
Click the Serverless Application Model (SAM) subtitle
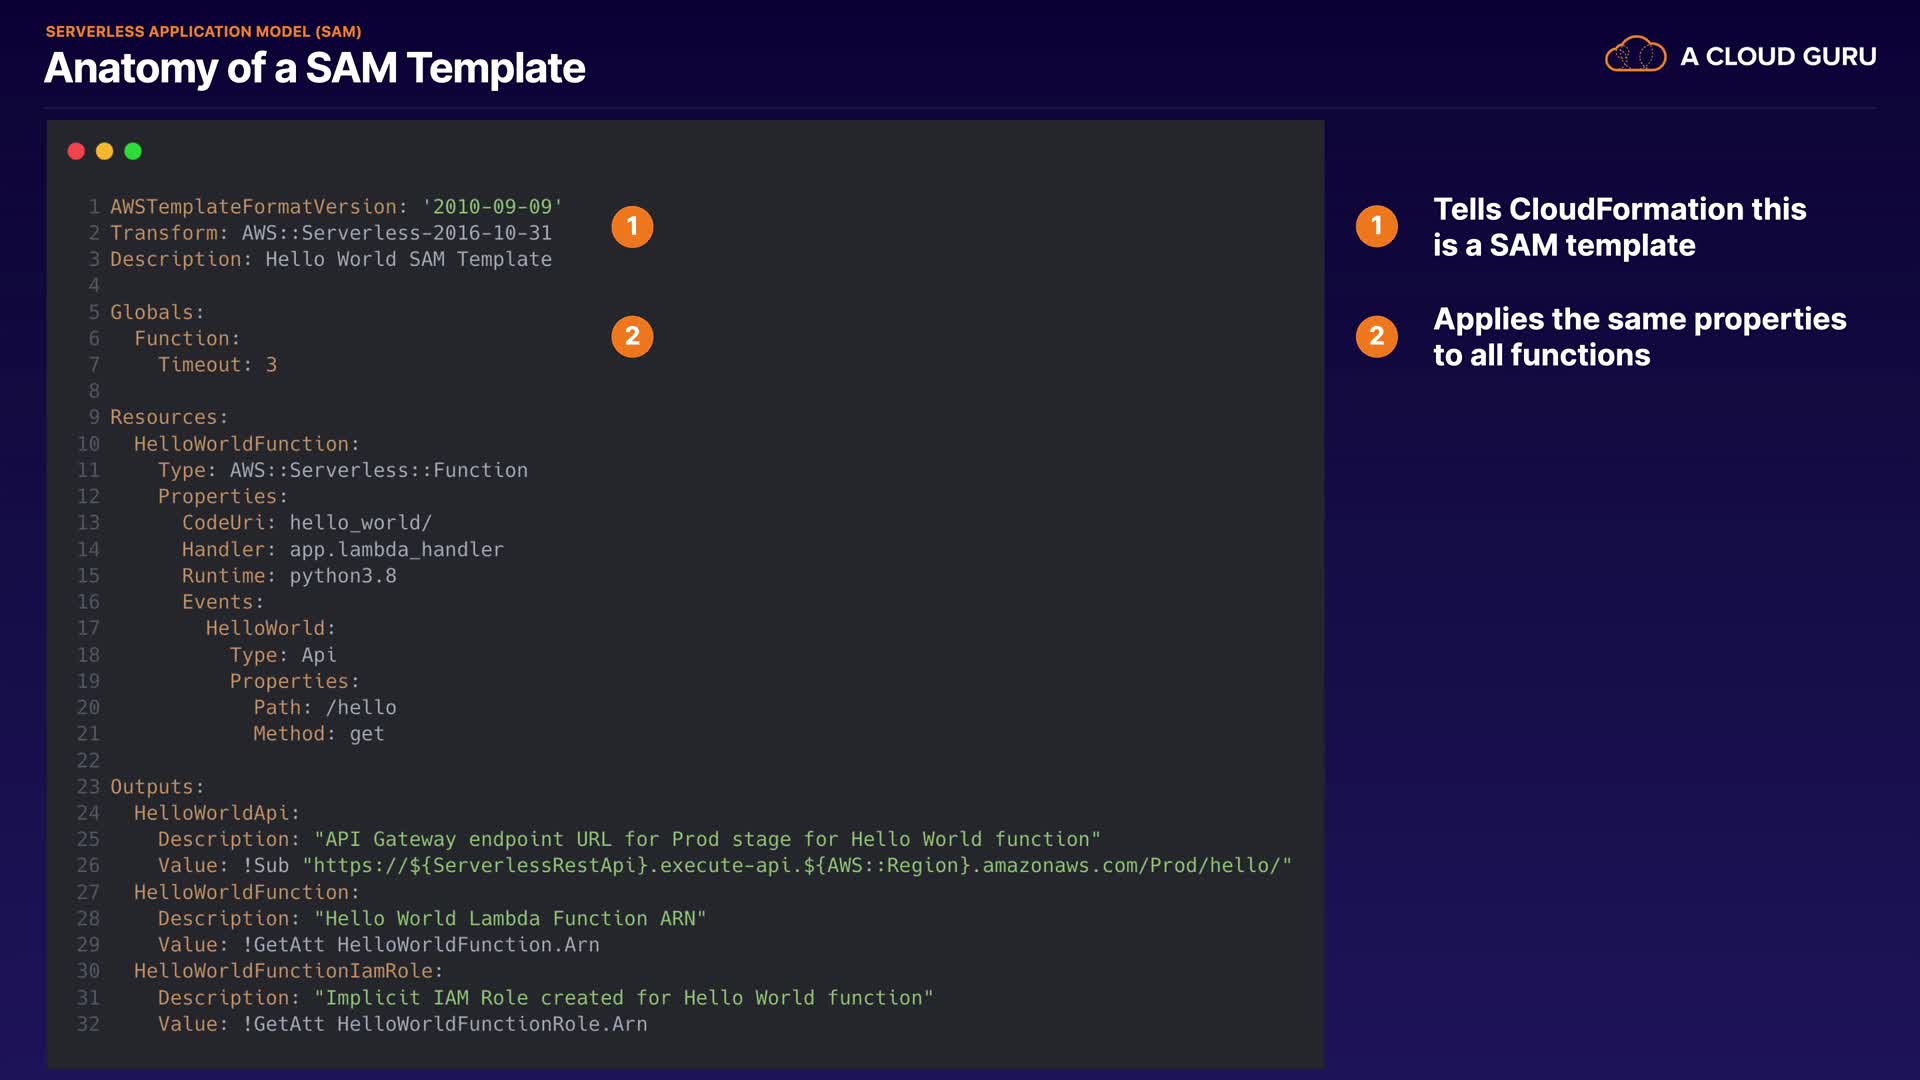click(203, 31)
